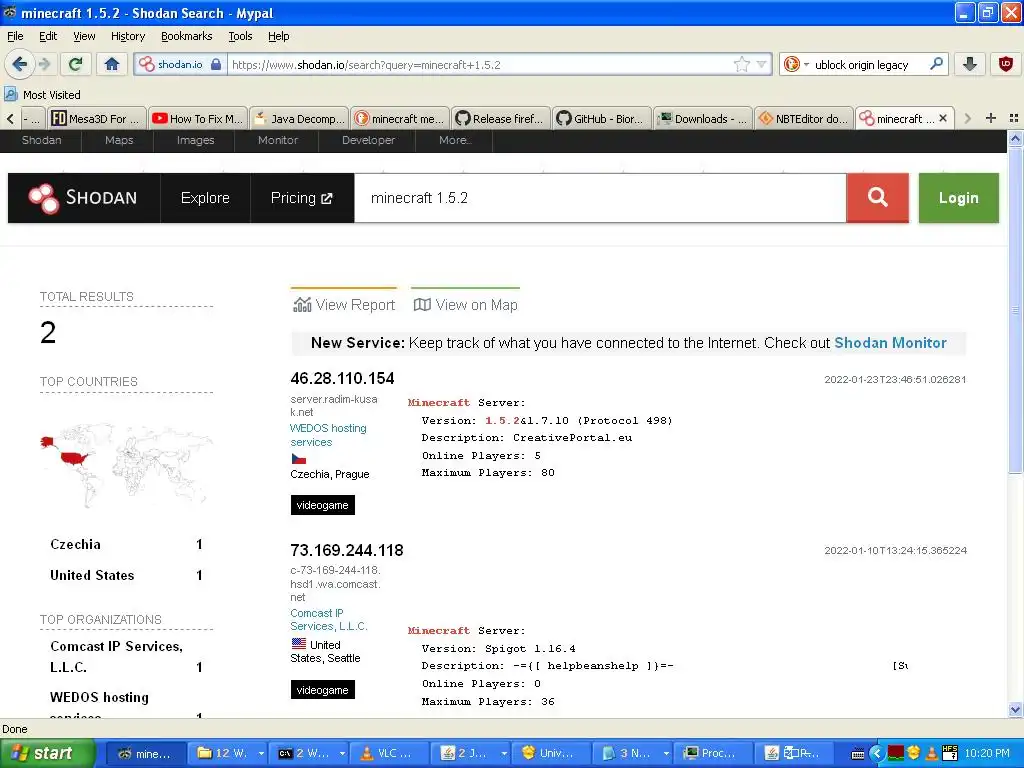The image size is (1024, 768).
Task: Open result 73.169.244.118
Action: click(x=347, y=550)
